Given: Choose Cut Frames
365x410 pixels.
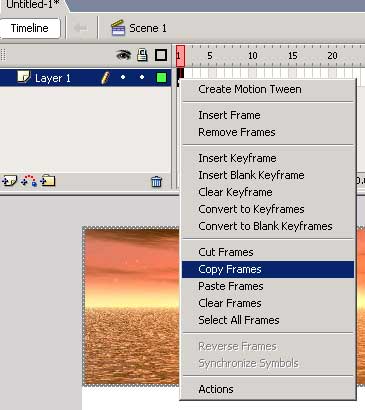Looking at the screenshot, I should click(268, 252).
